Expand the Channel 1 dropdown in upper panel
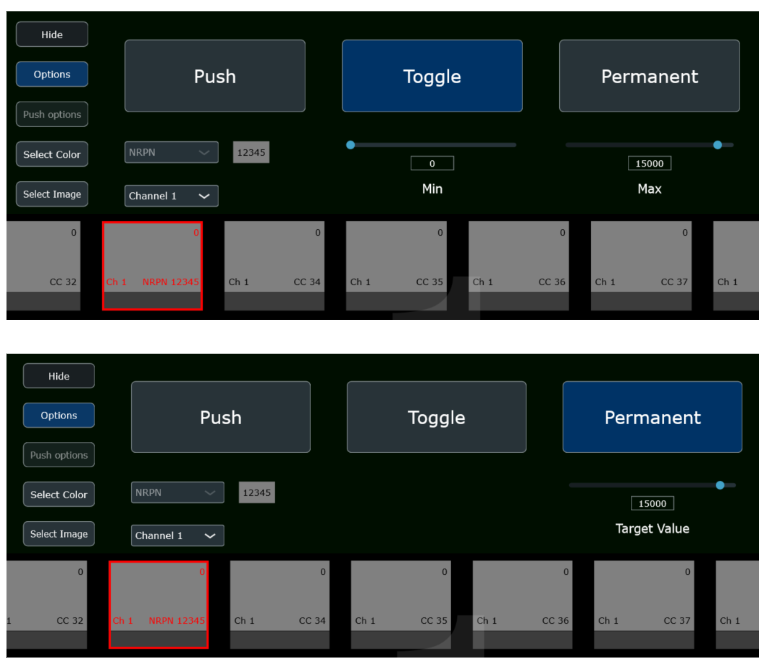763x663 pixels. pos(171,196)
